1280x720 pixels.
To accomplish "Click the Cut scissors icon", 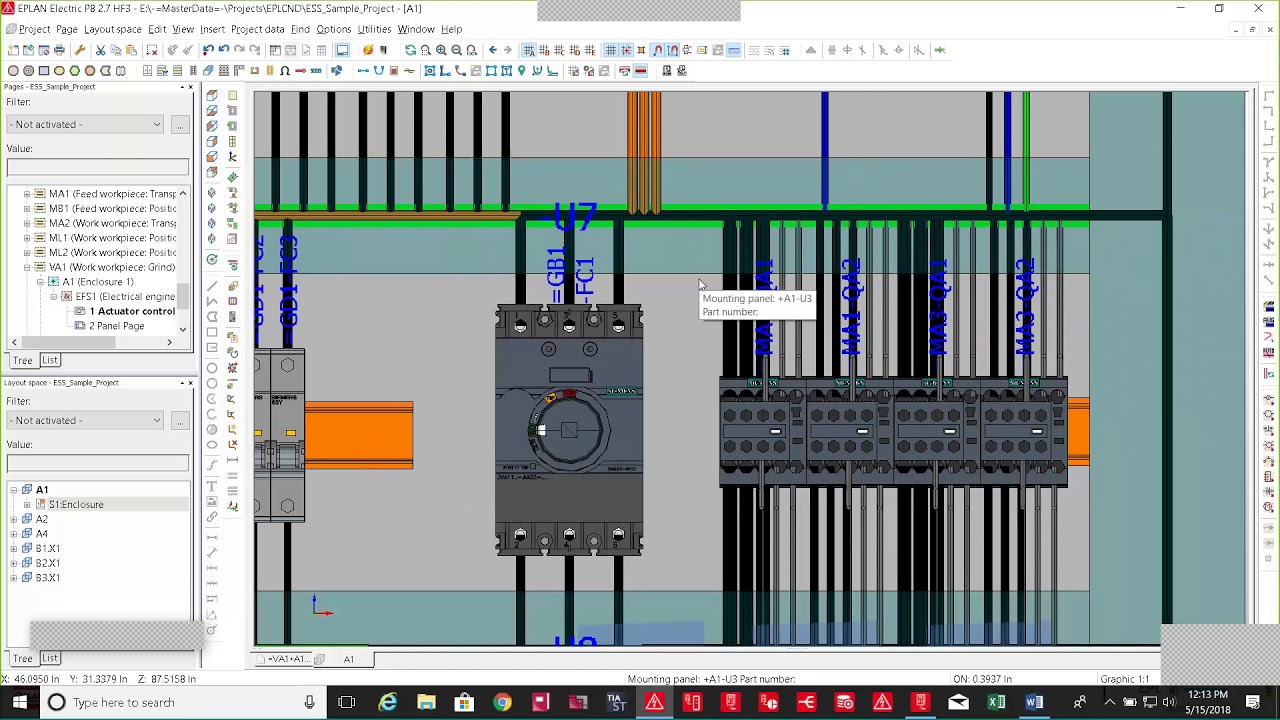I will [x=100, y=50].
